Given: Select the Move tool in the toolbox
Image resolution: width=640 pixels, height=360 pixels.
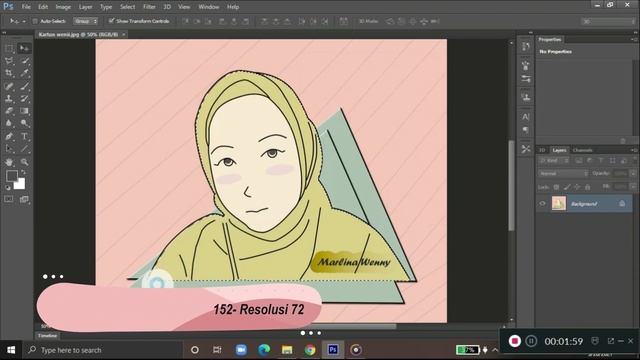Looking at the screenshot, I should [x=24, y=49].
